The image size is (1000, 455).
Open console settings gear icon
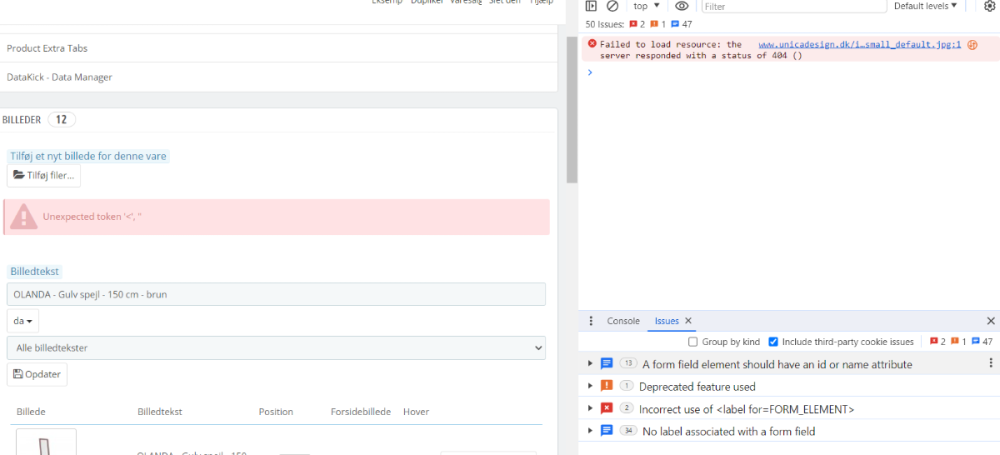(989, 6)
